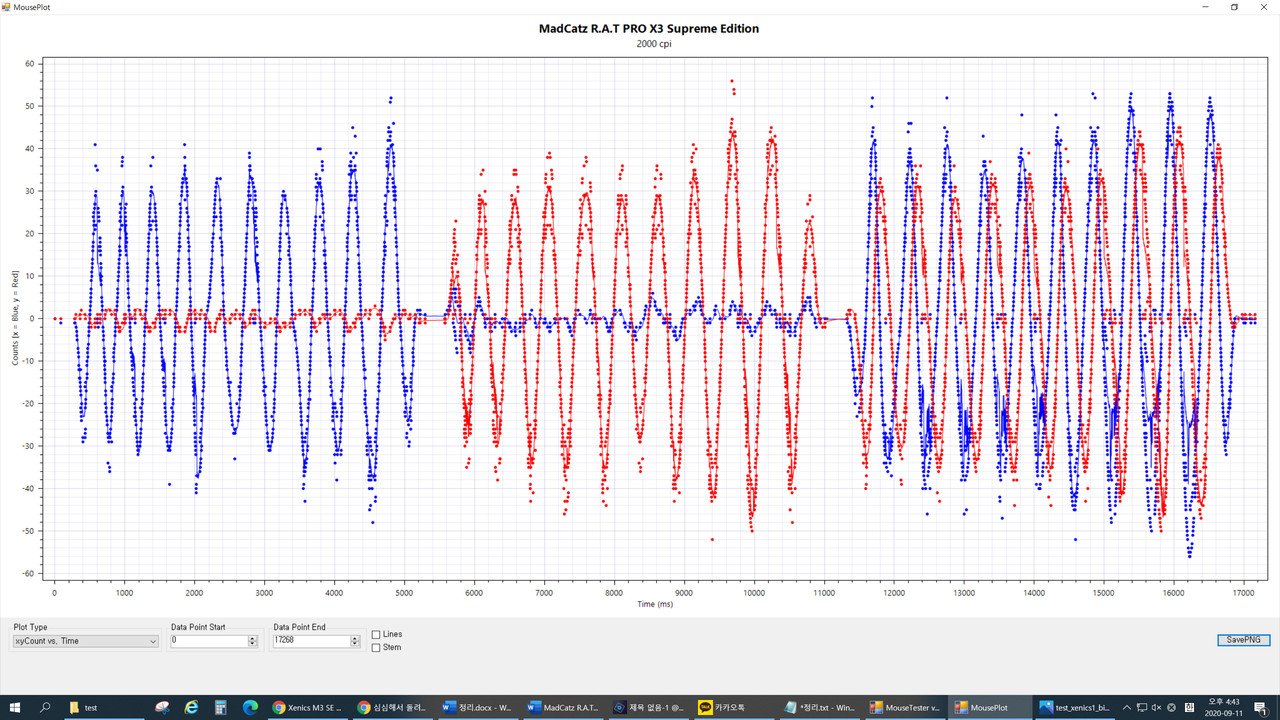Click the Data Point Start spinner arrows
Screen dimensions: 1280x720
pyautogui.click(x=252, y=641)
